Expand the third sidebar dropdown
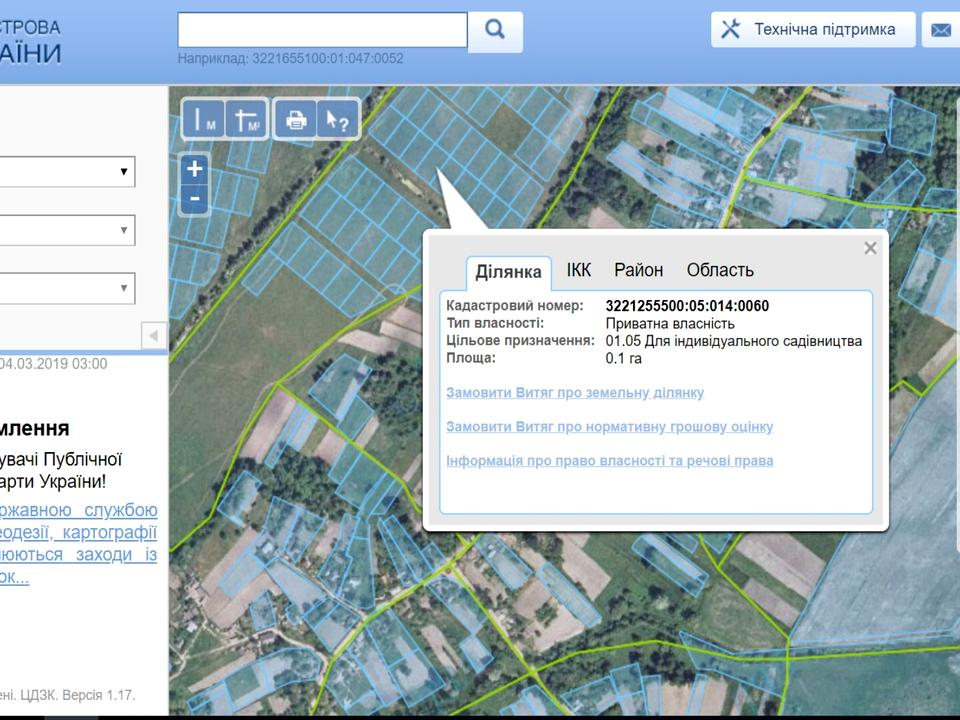Viewport: 960px width, 720px height. click(x=67, y=288)
